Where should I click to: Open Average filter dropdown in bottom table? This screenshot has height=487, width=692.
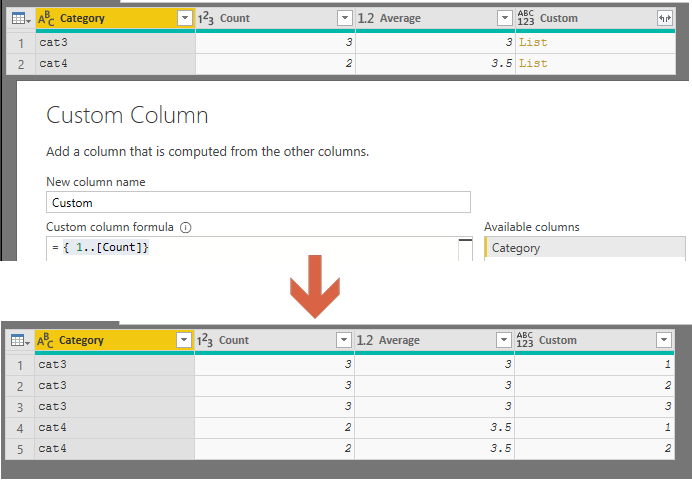[504, 340]
